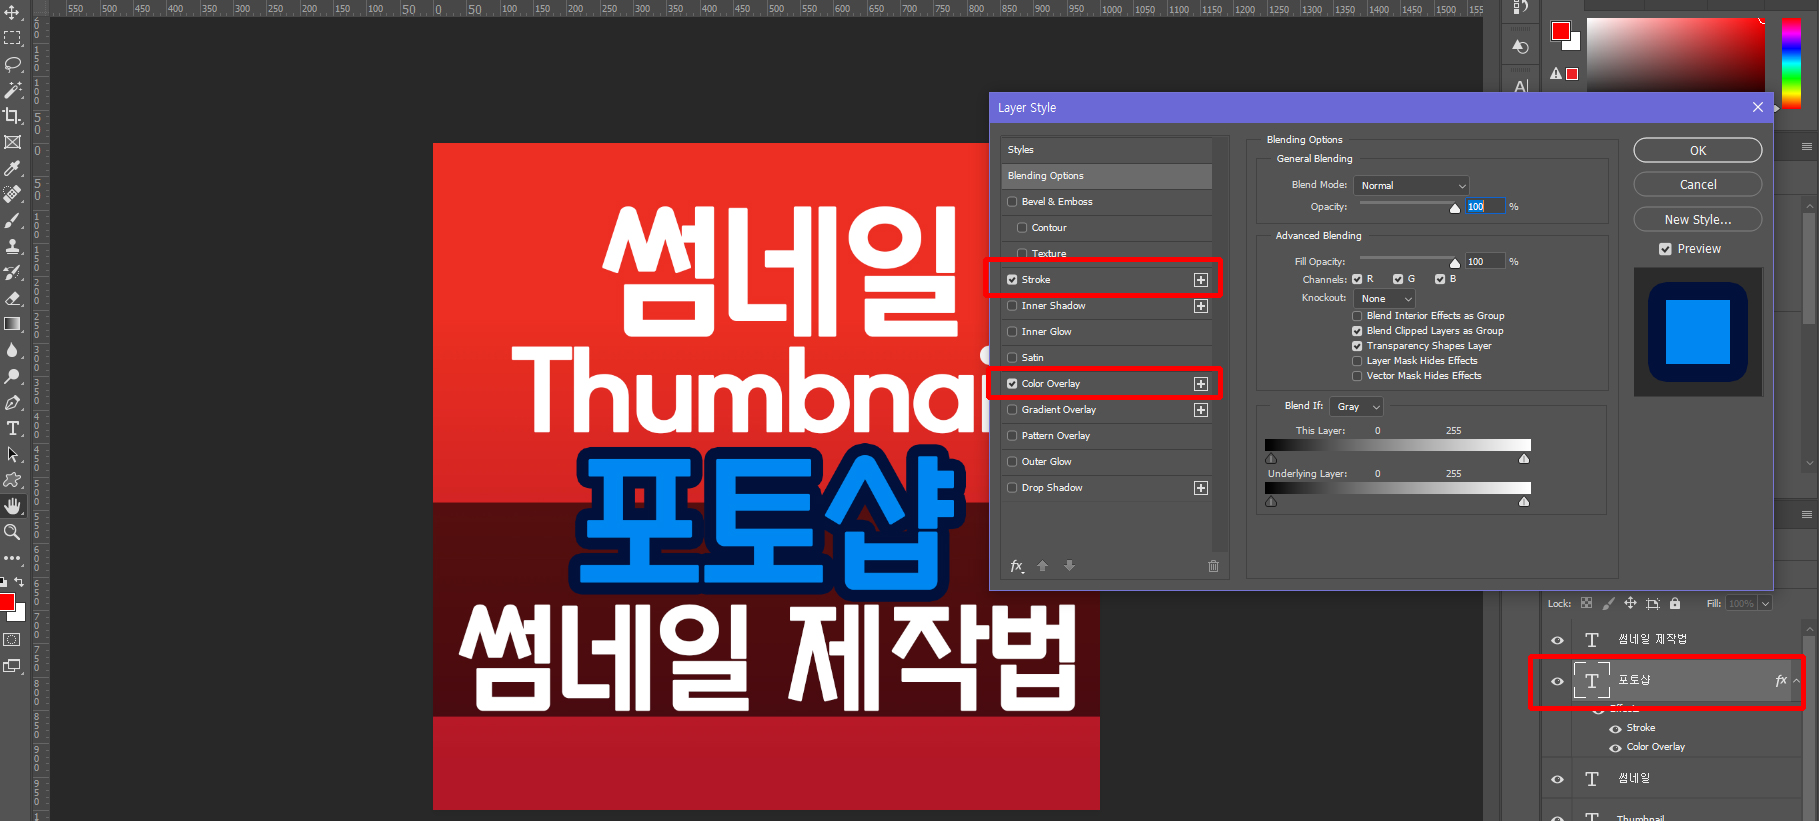Viewport: 1819px width, 821px height.
Task: Hide the 포토샵 layer eye icon
Action: (1557, 681)
